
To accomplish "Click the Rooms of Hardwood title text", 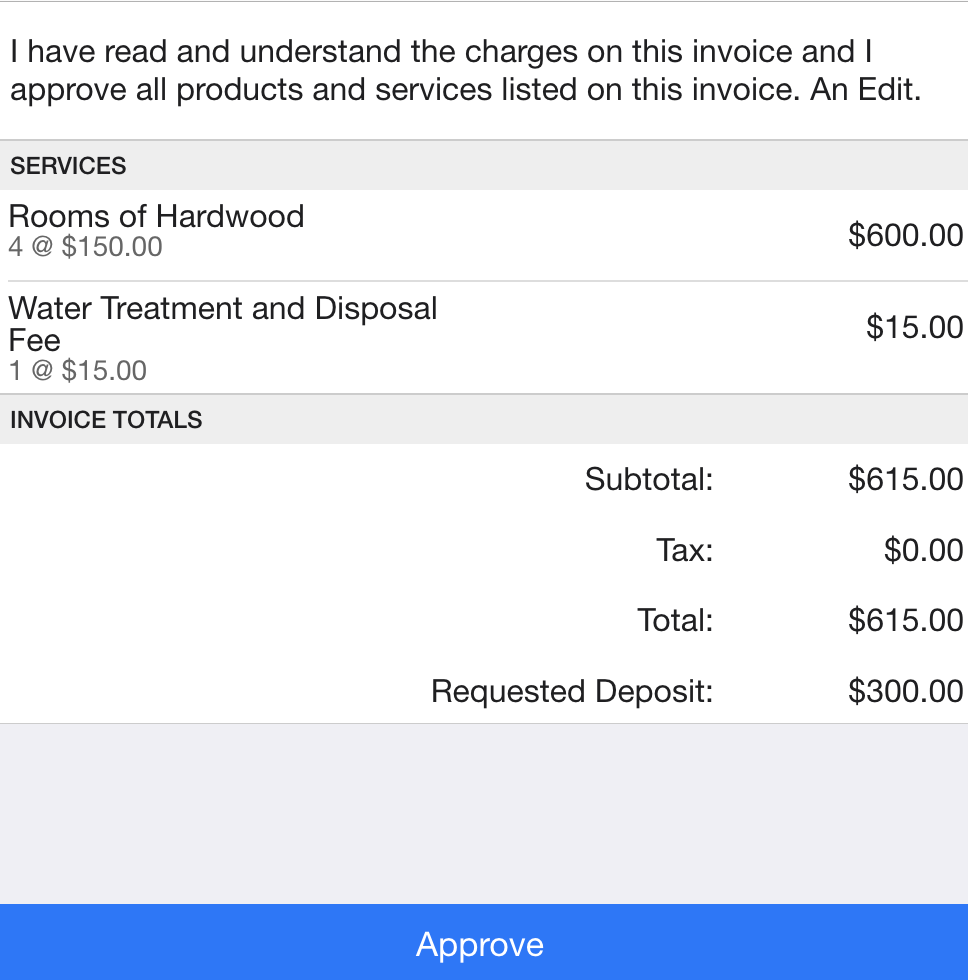I will coord(156,216).
